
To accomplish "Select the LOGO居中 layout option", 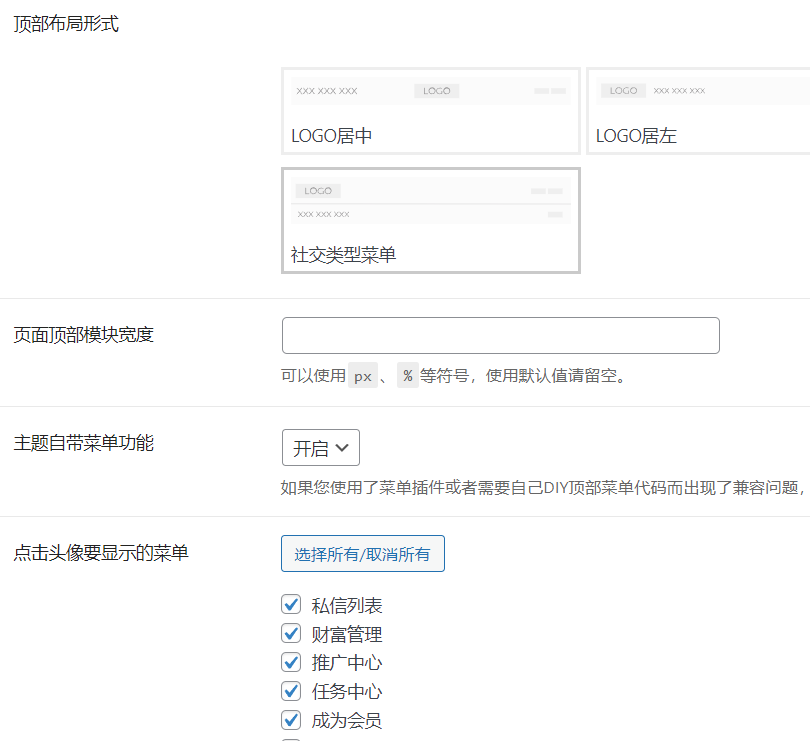I will [431, 111].
